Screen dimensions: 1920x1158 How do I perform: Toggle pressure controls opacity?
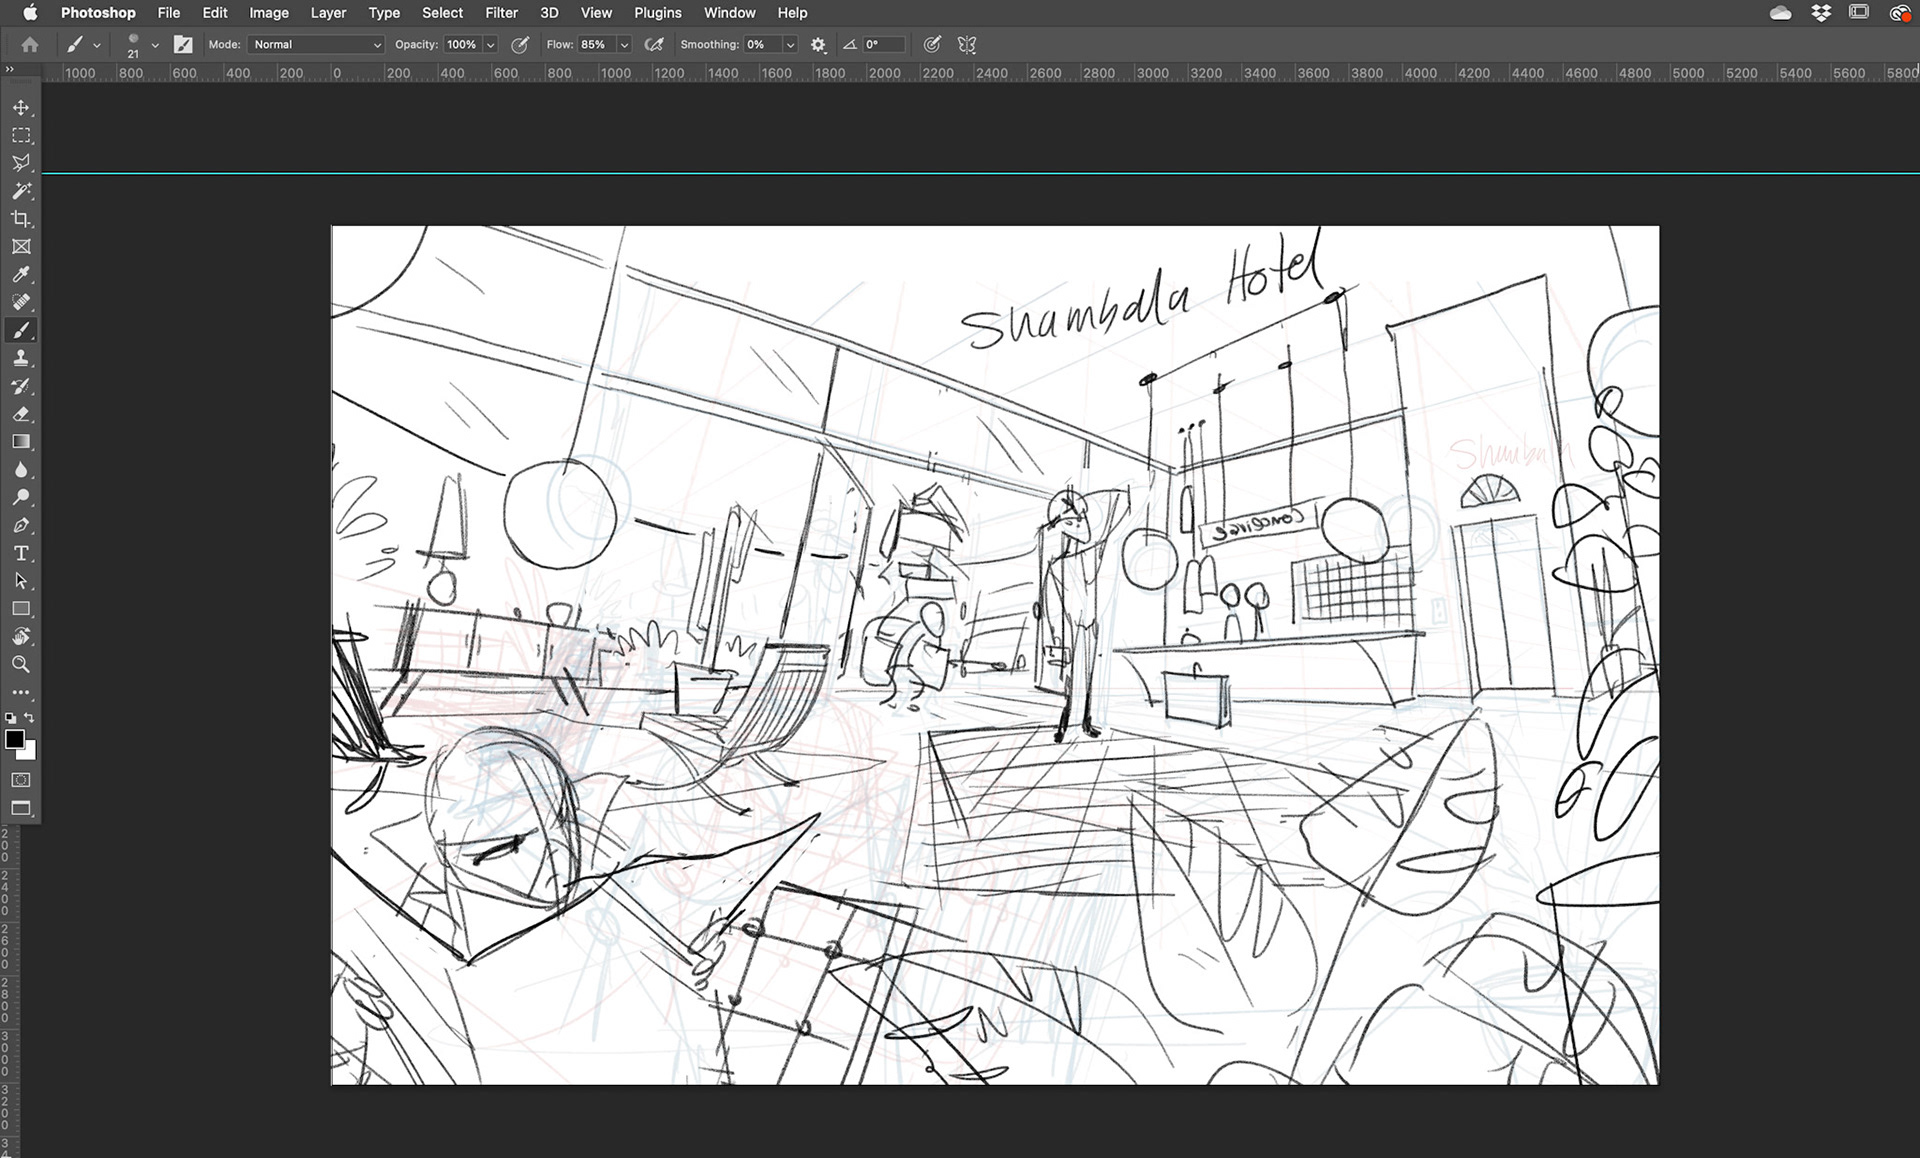pyautogui.click(x=520, y=44)
